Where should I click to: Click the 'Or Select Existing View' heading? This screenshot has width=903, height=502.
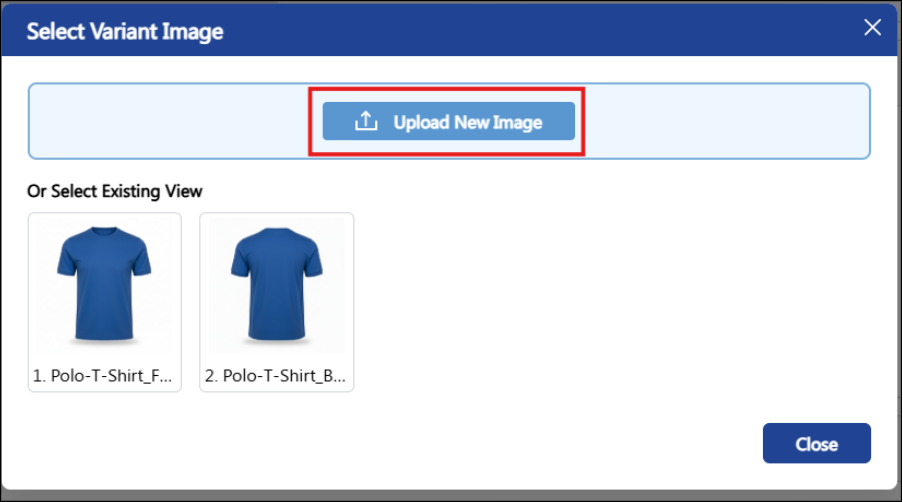tap(115, 191)
